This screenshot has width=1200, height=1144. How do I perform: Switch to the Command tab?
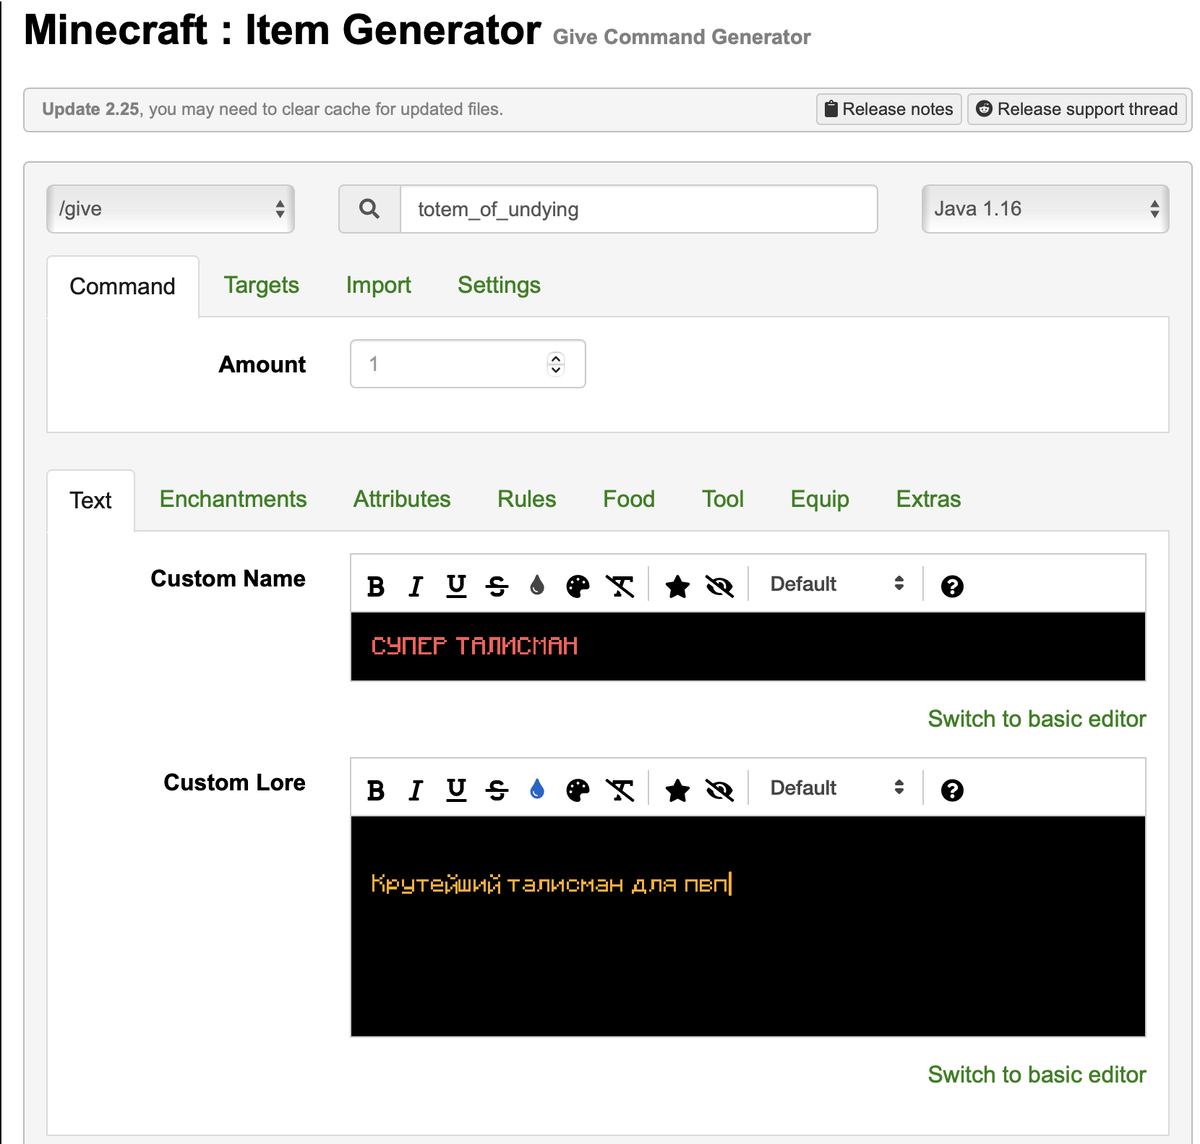(x=122, y=286)
